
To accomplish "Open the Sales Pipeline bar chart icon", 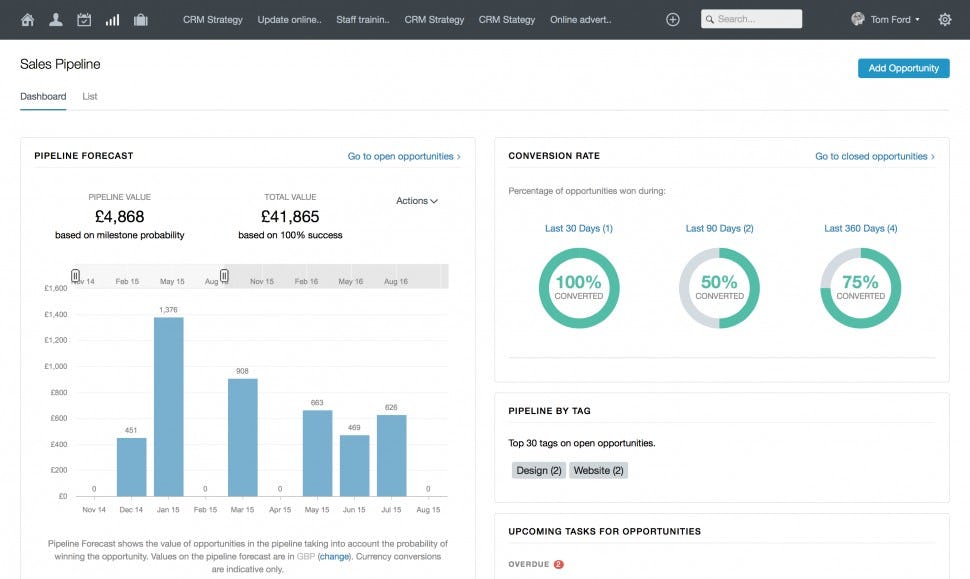I will coord(112,20).
